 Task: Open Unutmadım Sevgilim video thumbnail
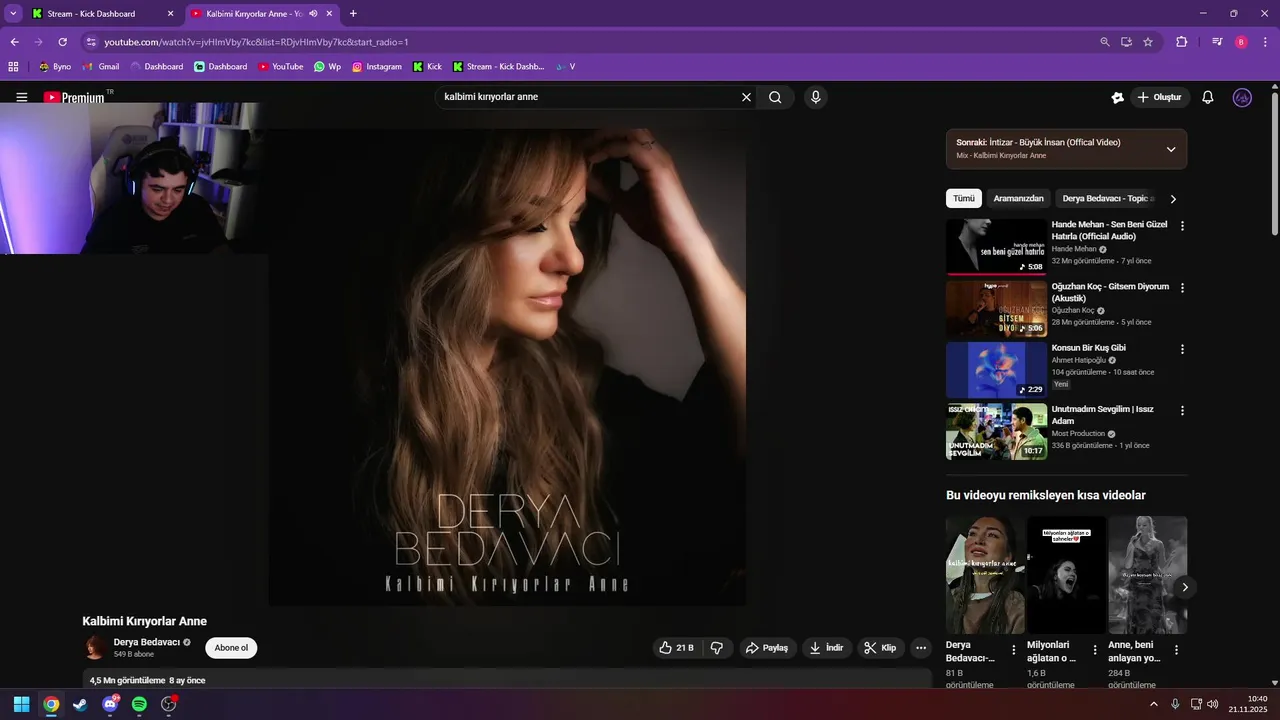point(996,431)
